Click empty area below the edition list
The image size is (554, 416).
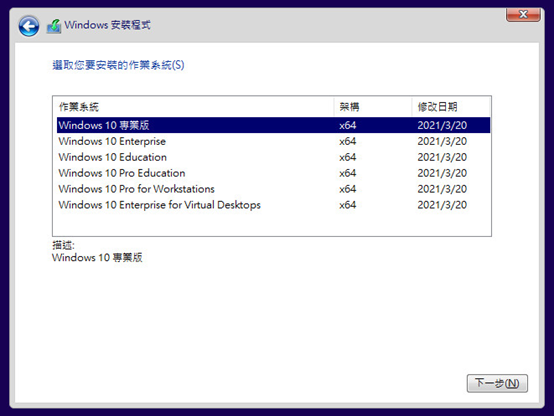click(x=272, y=224)
